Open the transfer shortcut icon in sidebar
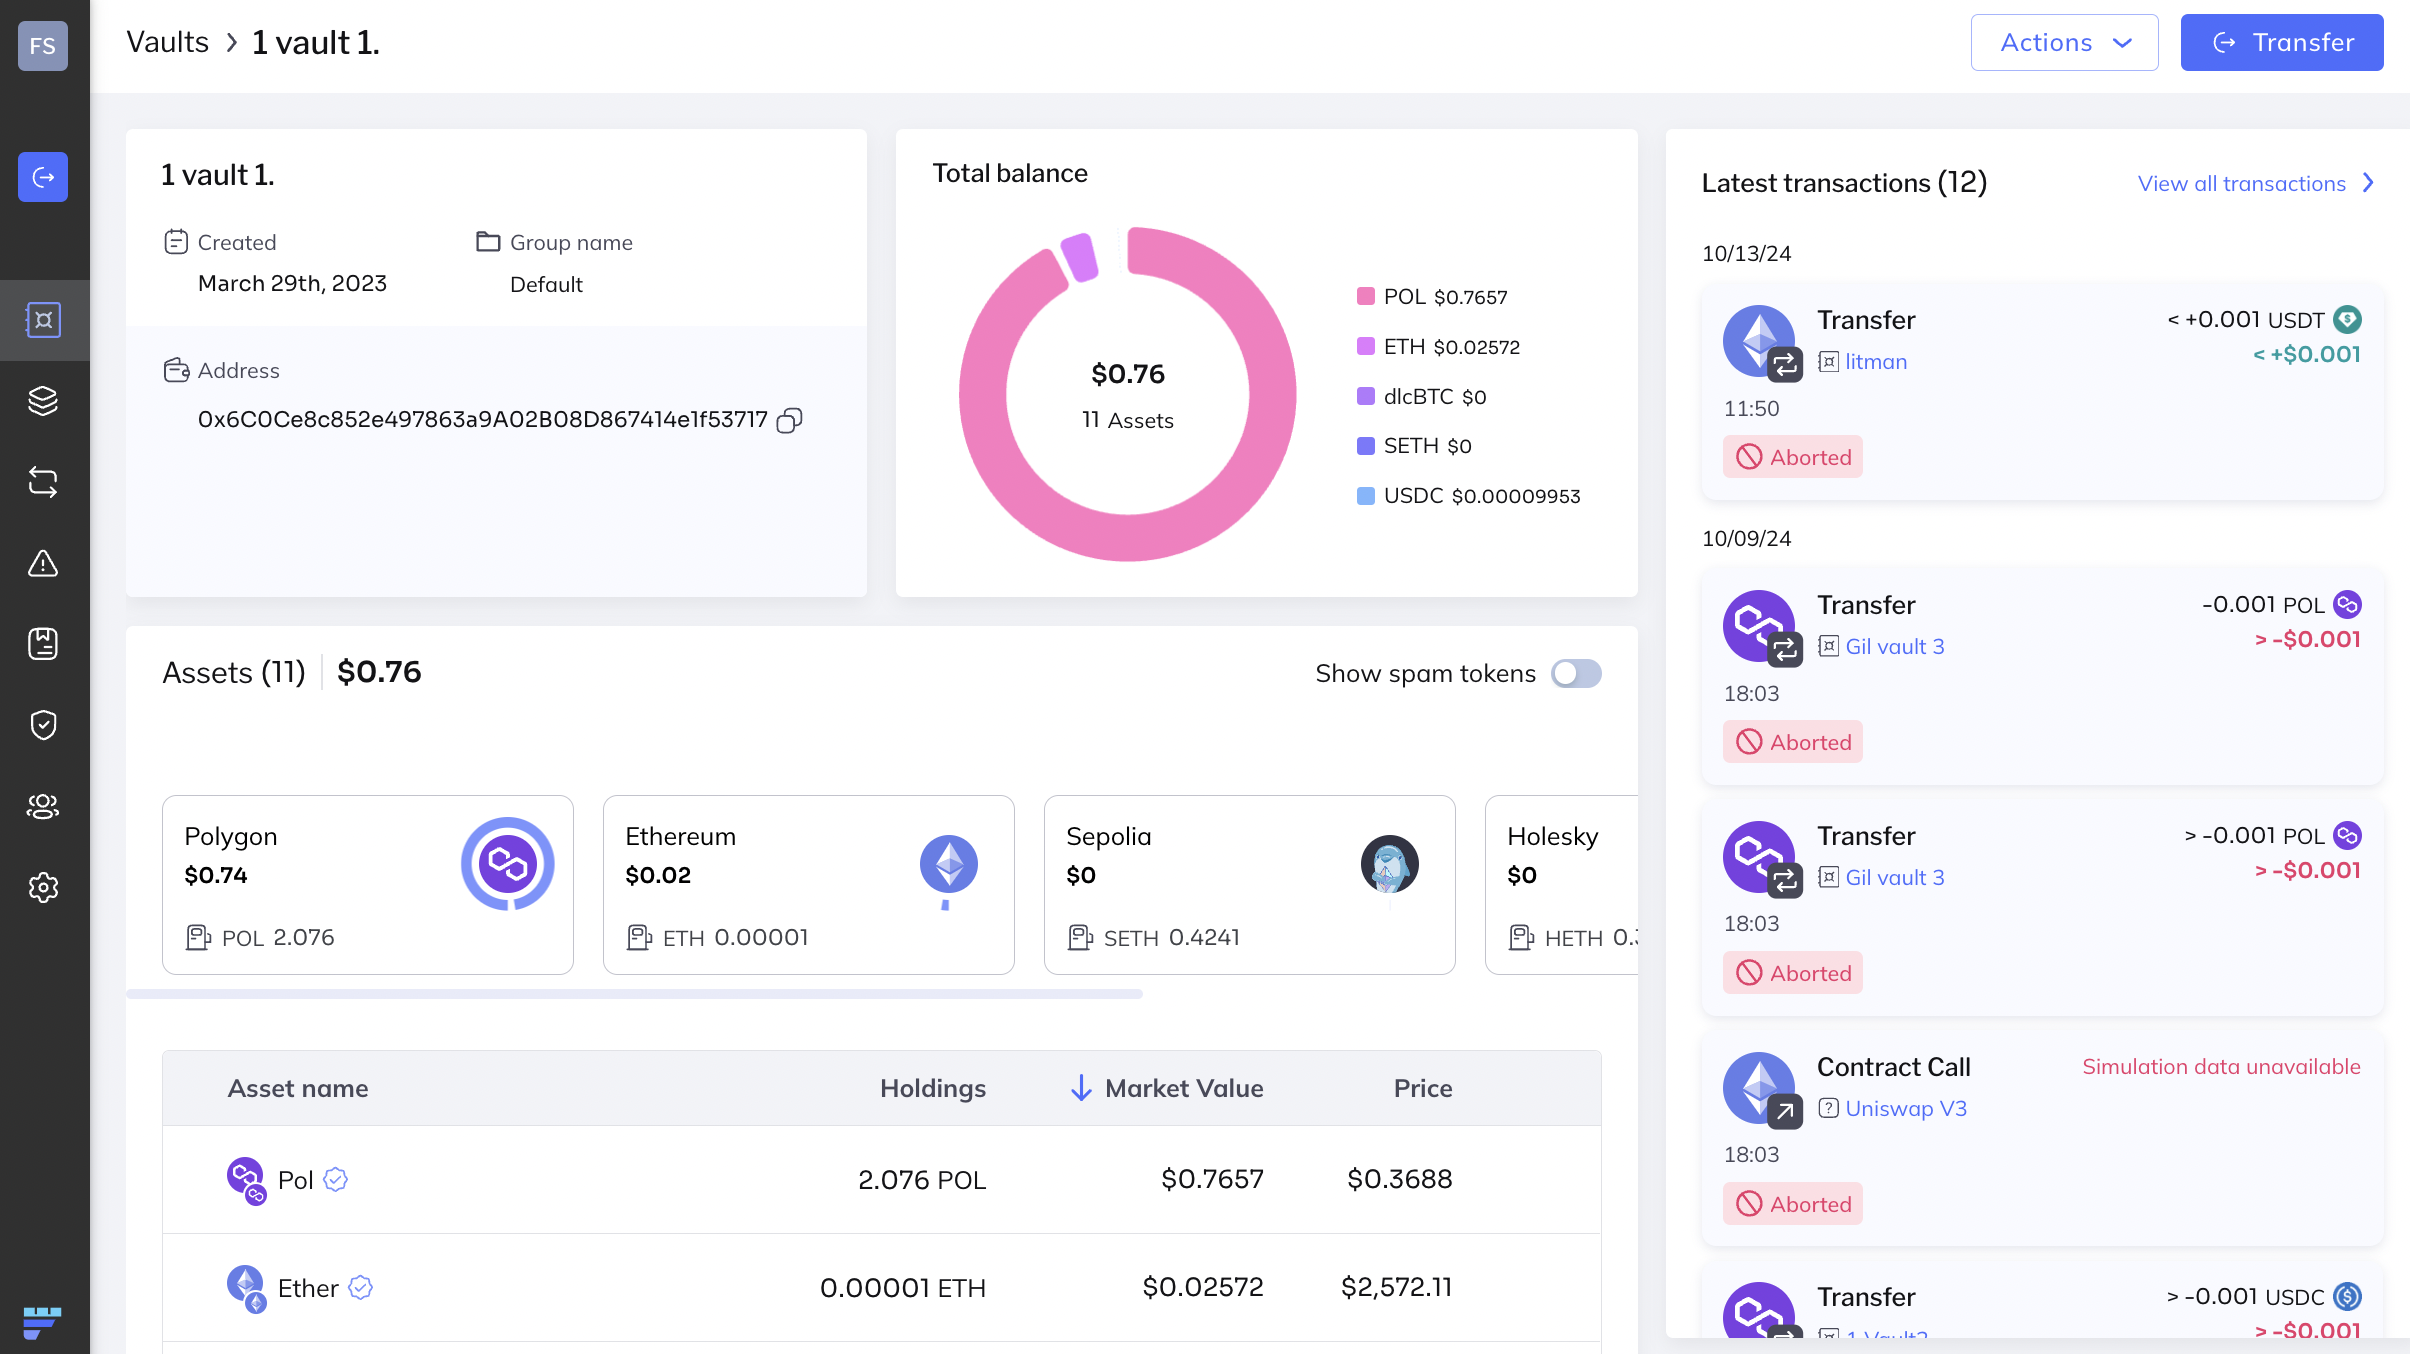 [43, 177]
